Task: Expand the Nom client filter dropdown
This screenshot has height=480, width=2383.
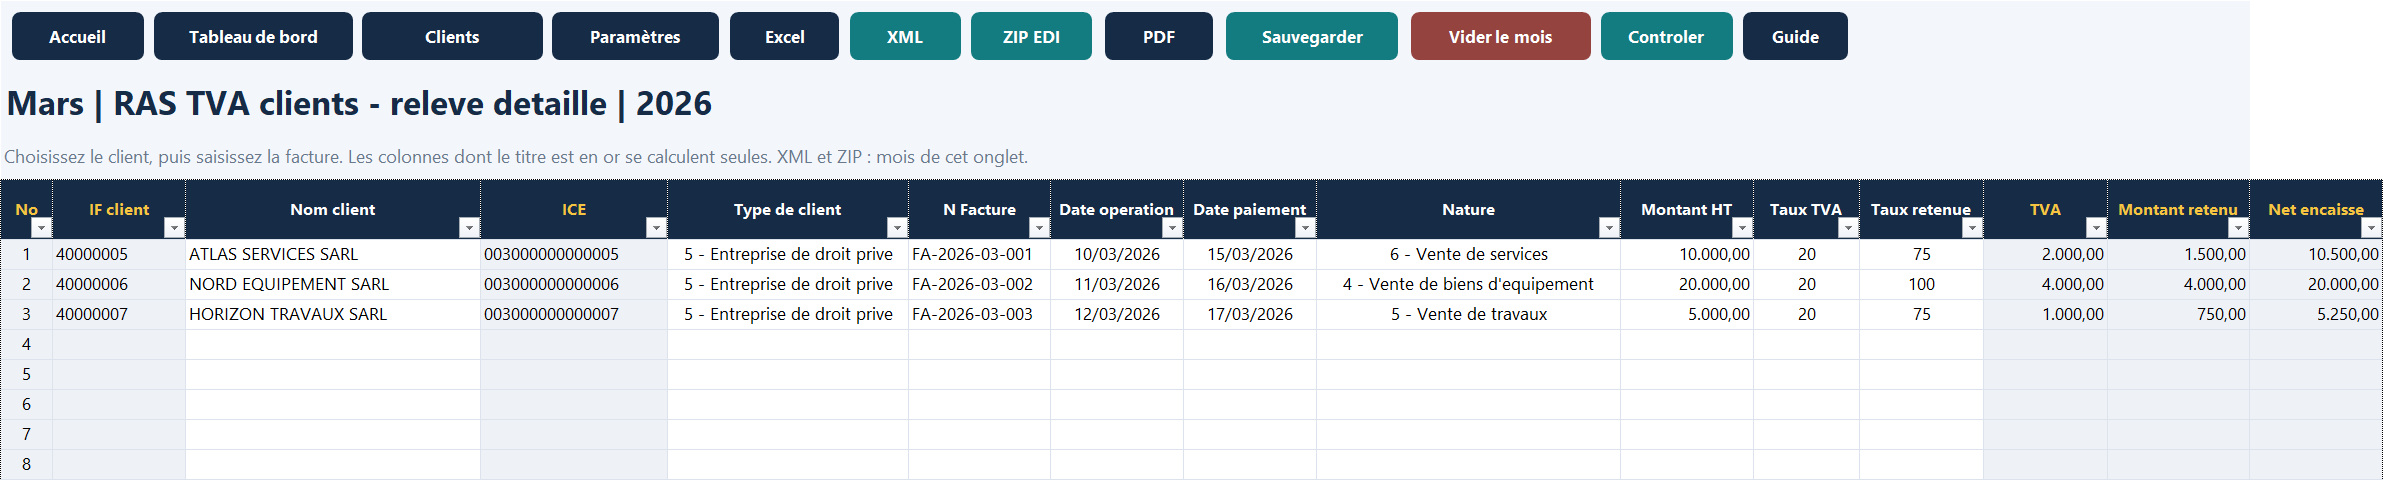Action: (x=469, y=228)
